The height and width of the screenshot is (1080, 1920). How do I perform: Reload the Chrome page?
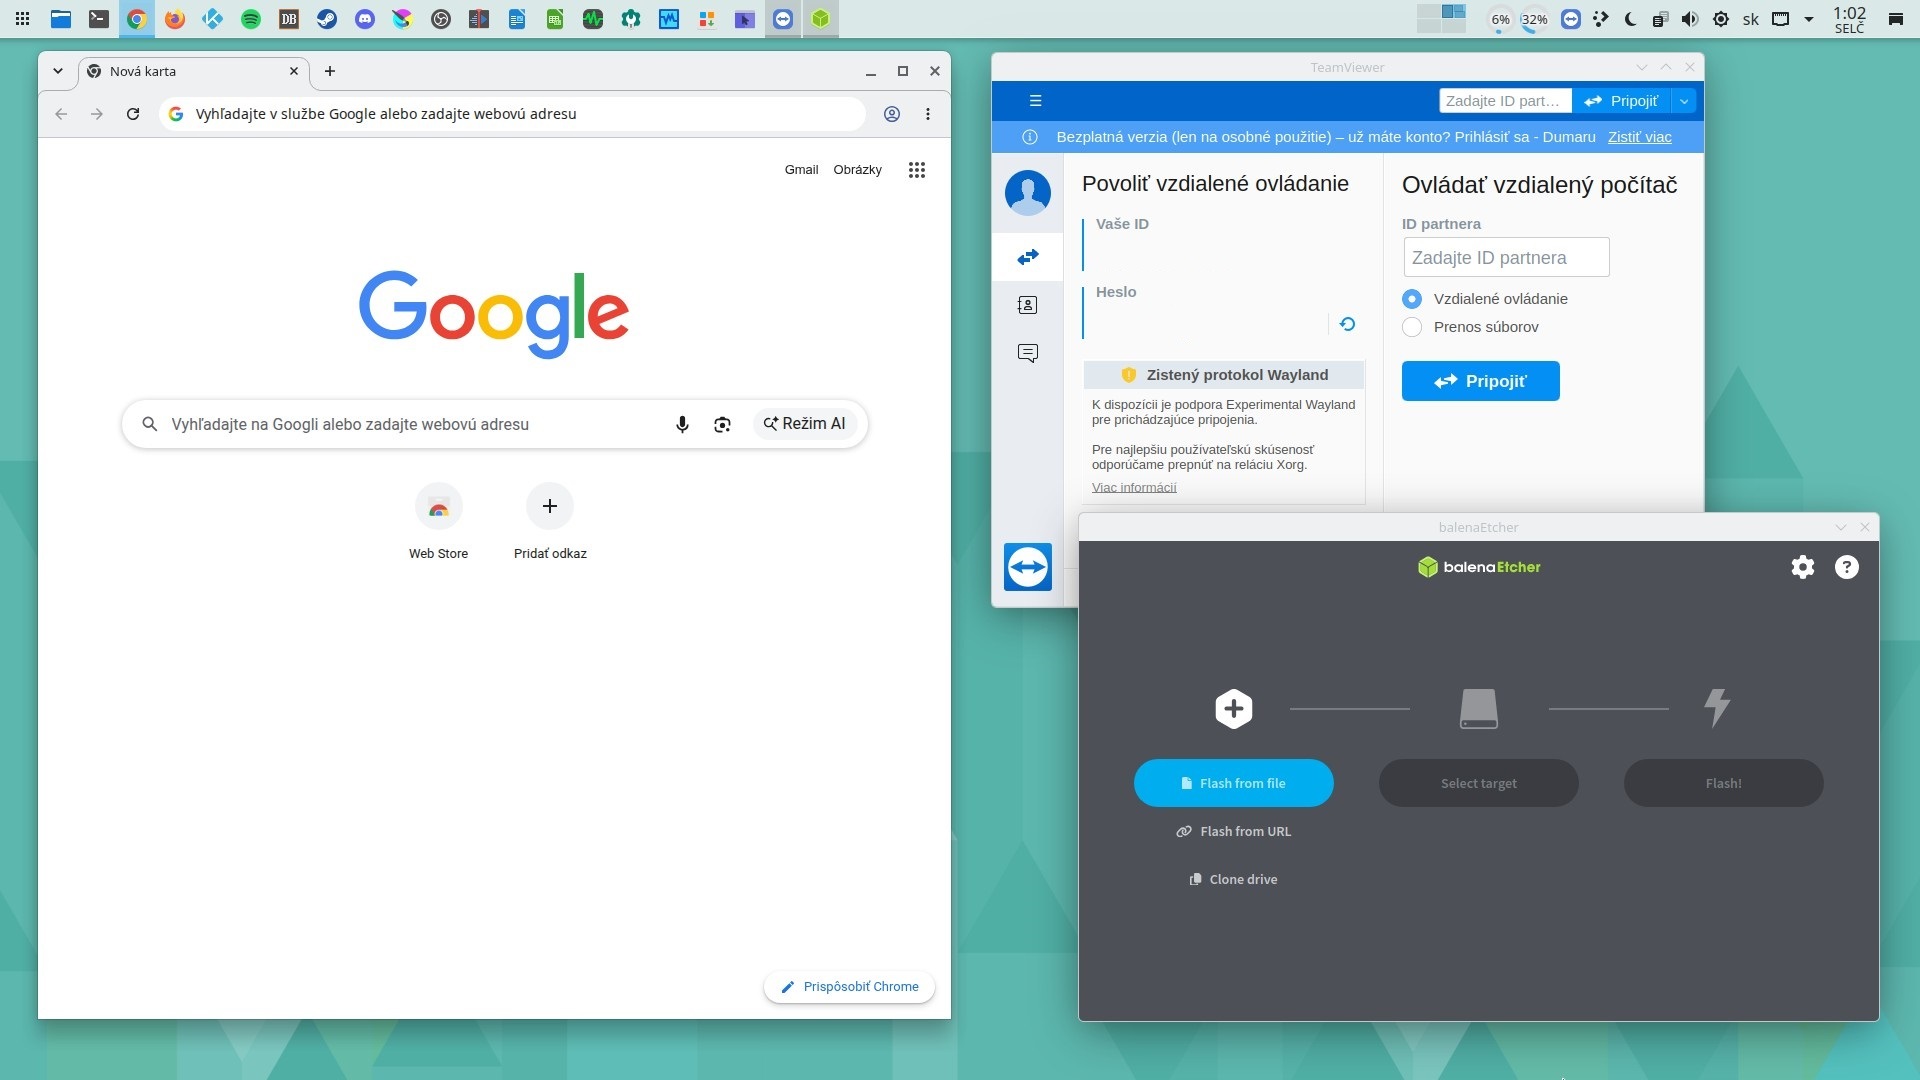click(x=132, y=114)
